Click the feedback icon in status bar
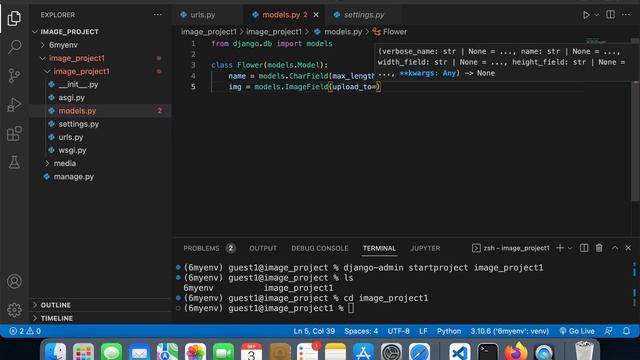This screenshot has height=360, width=640. tap(609, 331)
